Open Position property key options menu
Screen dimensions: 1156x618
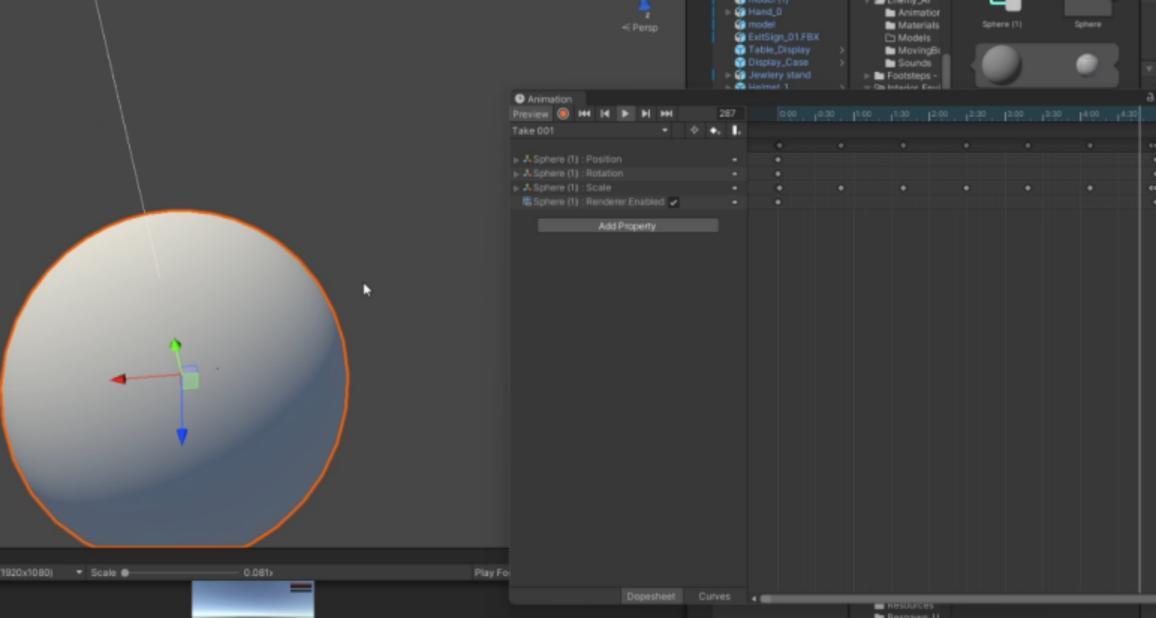tap(734, 159)
